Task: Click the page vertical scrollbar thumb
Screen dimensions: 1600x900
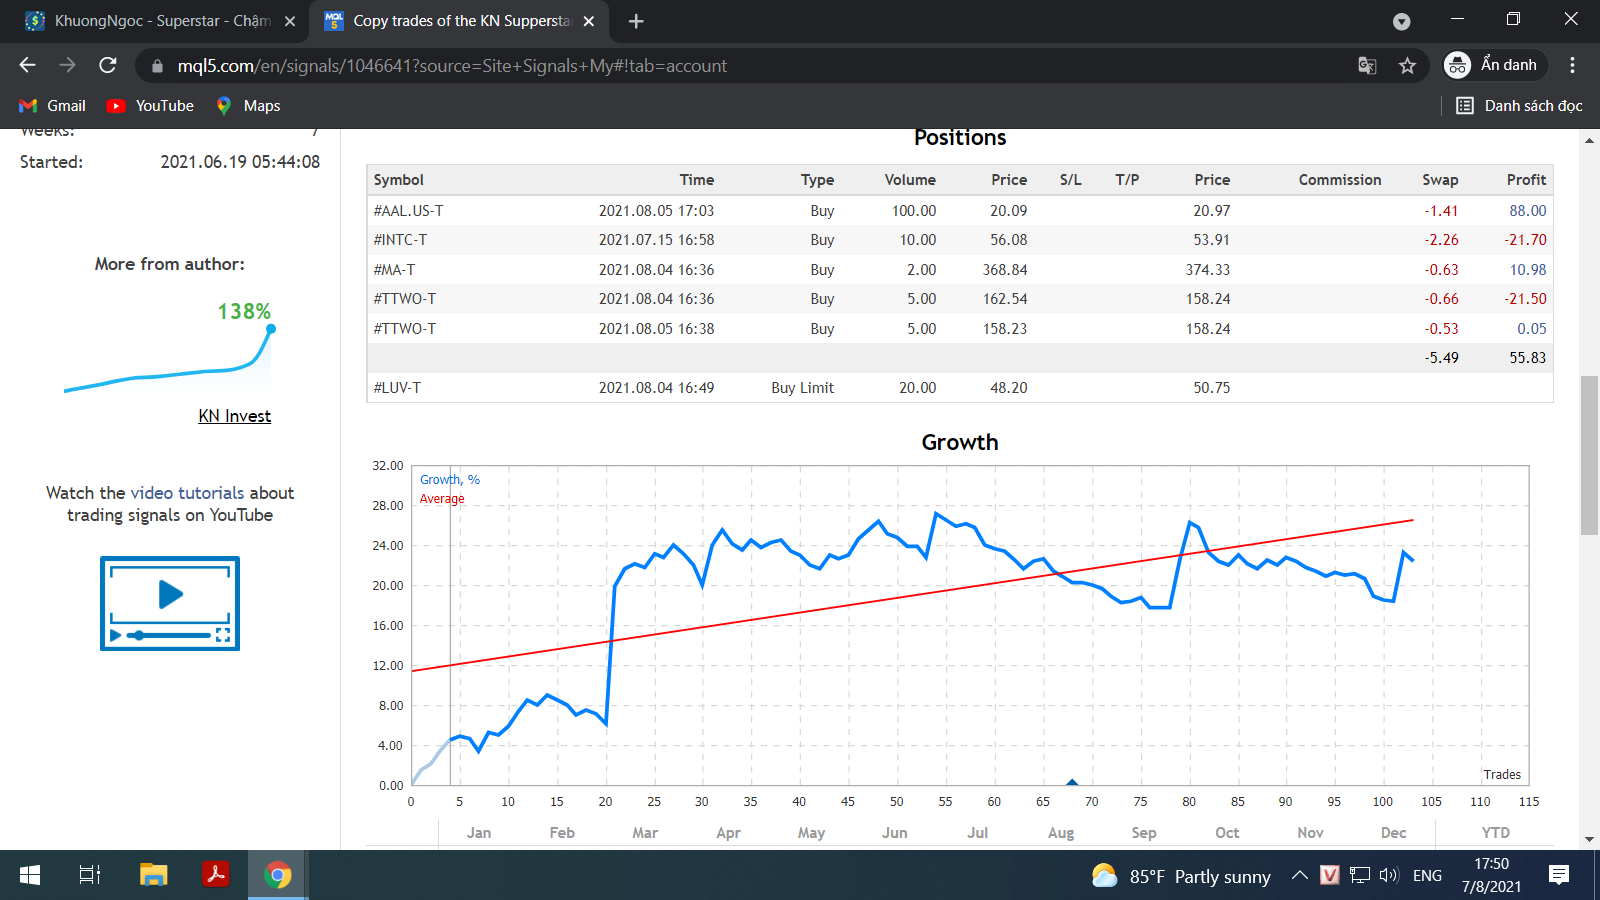Action: [x=1589, y=455]
